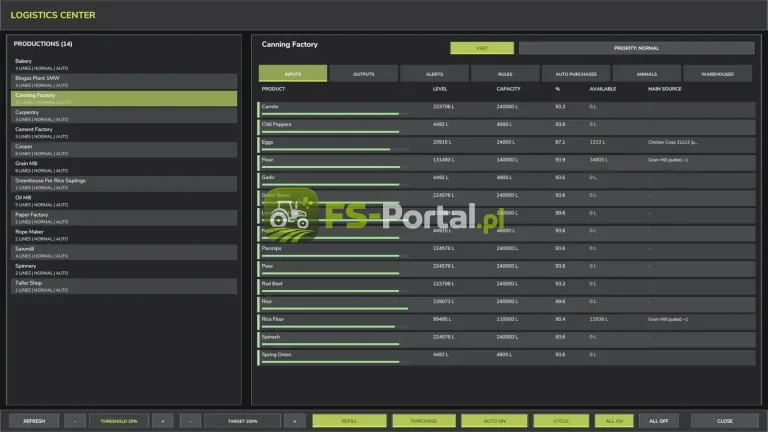The height and width of the screenshot is (432, 768).
Task: Switch to the Warehouses tab
Action: click(x=717, y=73)
